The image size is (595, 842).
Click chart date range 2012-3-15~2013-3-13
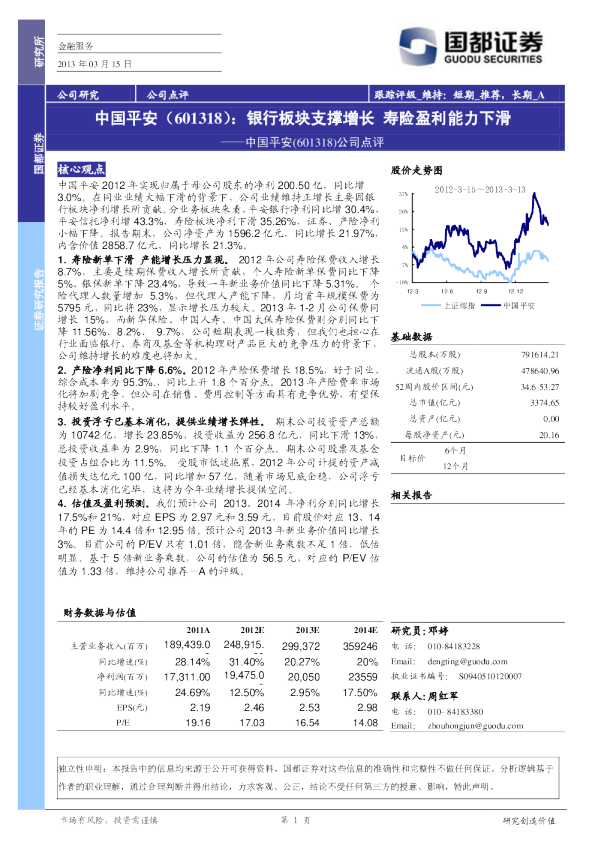pos(480,190)
